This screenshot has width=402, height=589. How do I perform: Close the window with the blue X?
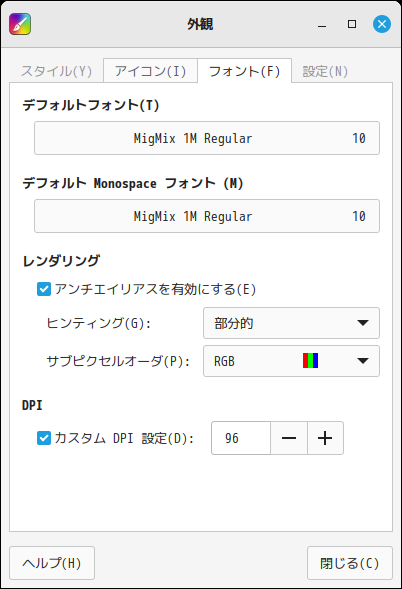point(382,24)
